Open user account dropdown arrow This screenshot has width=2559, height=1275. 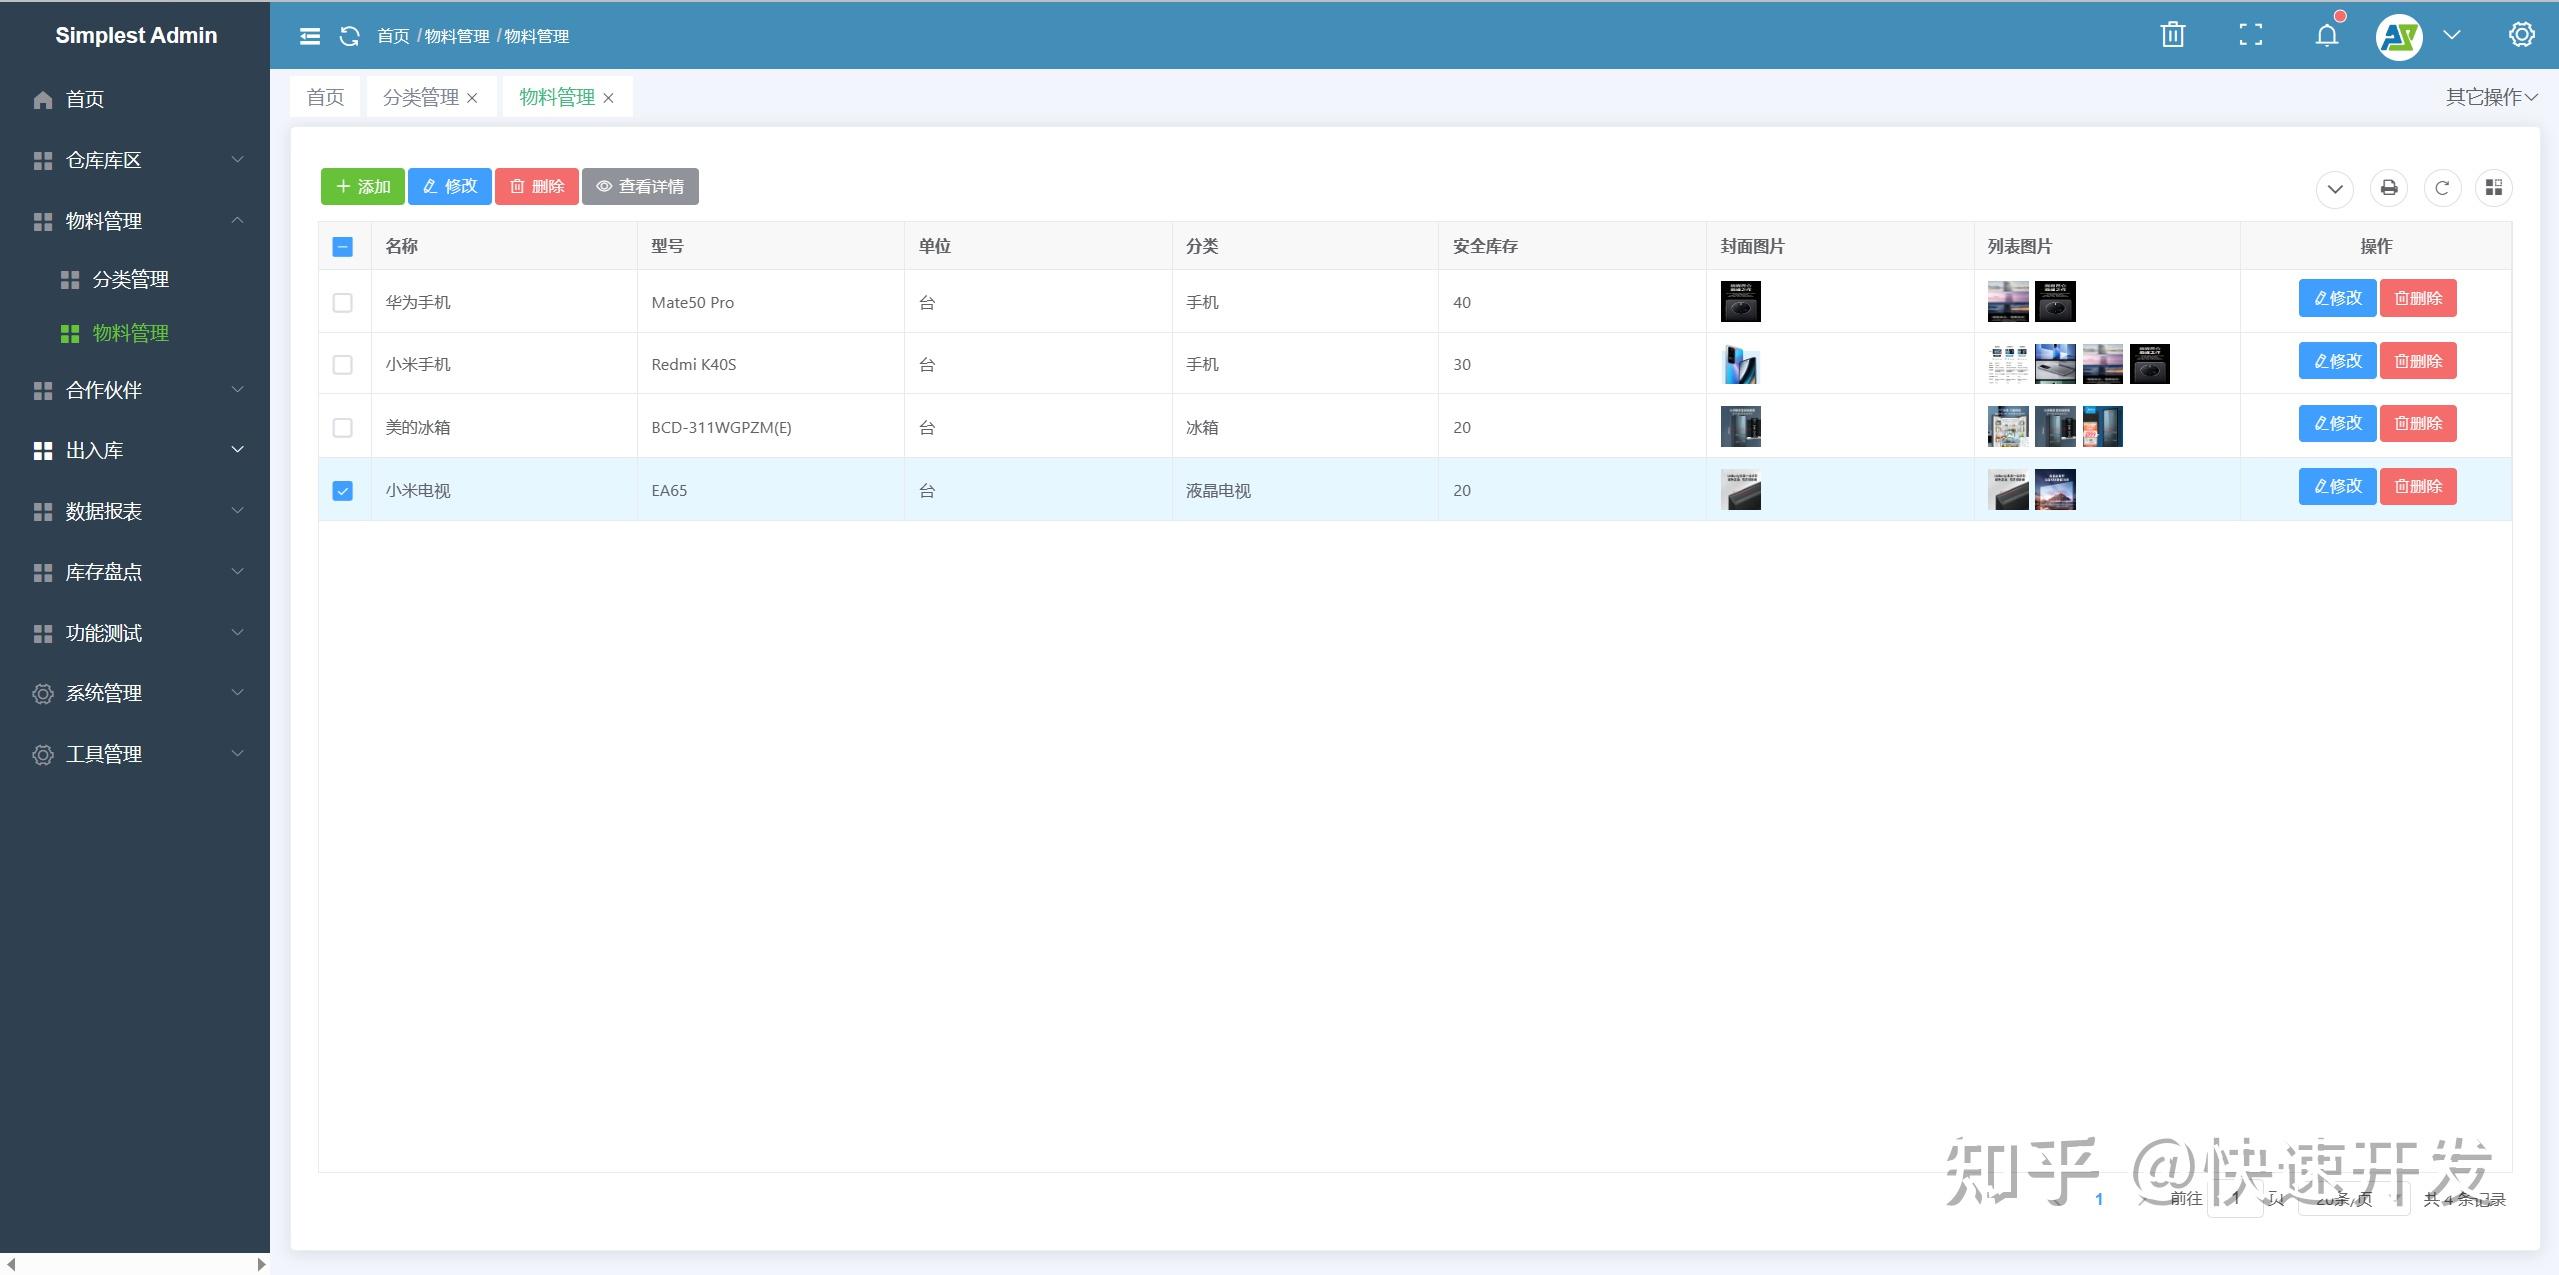[x=2452, y=35]
